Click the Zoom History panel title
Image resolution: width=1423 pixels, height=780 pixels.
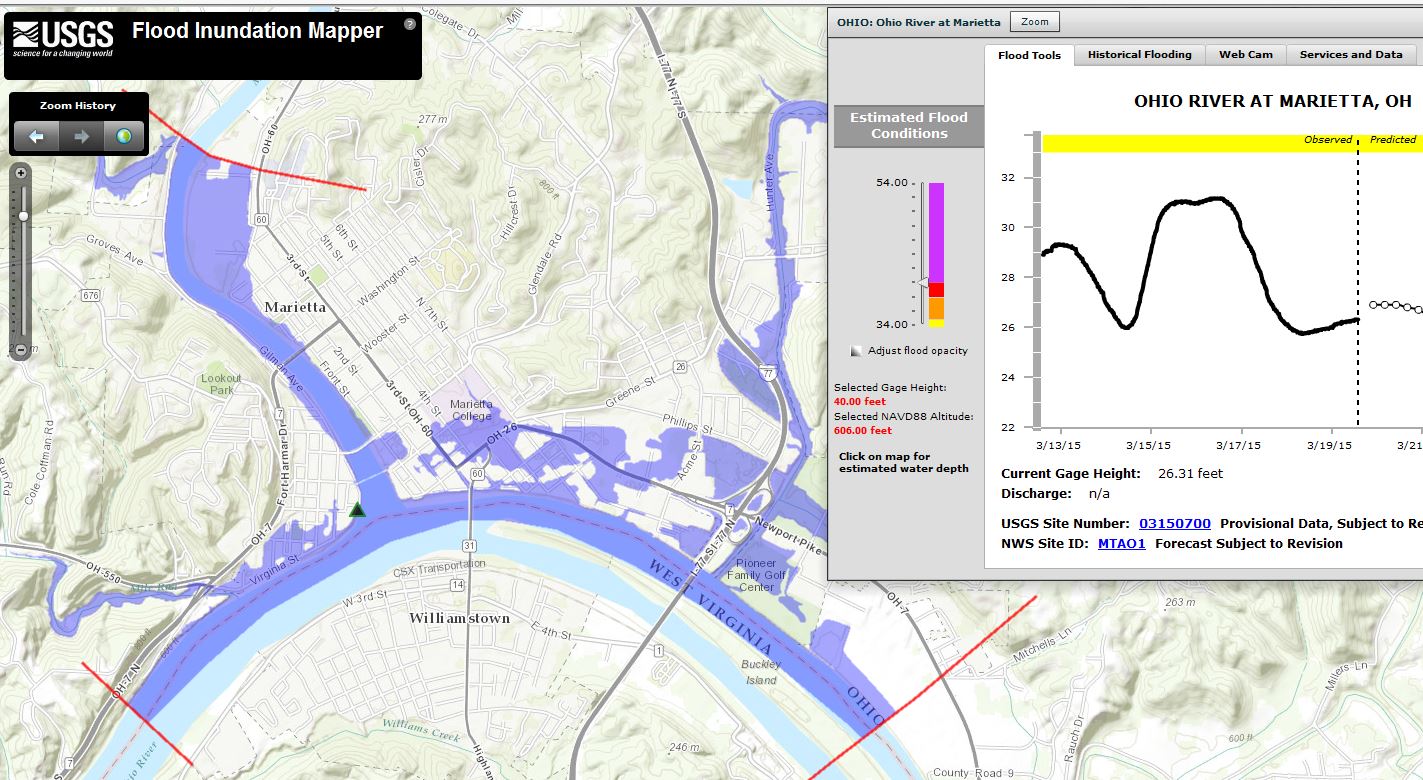pyautogui.click(x=78, y=105)
